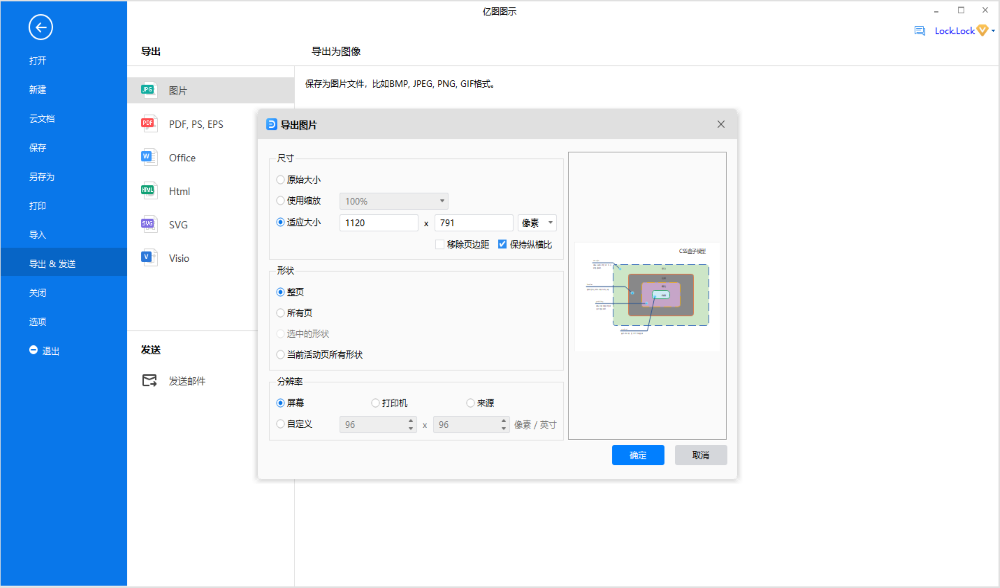Enable the 移除页边距 checkbox
The height and width of the screenshot is (588, 1000).
coord(439,244)
